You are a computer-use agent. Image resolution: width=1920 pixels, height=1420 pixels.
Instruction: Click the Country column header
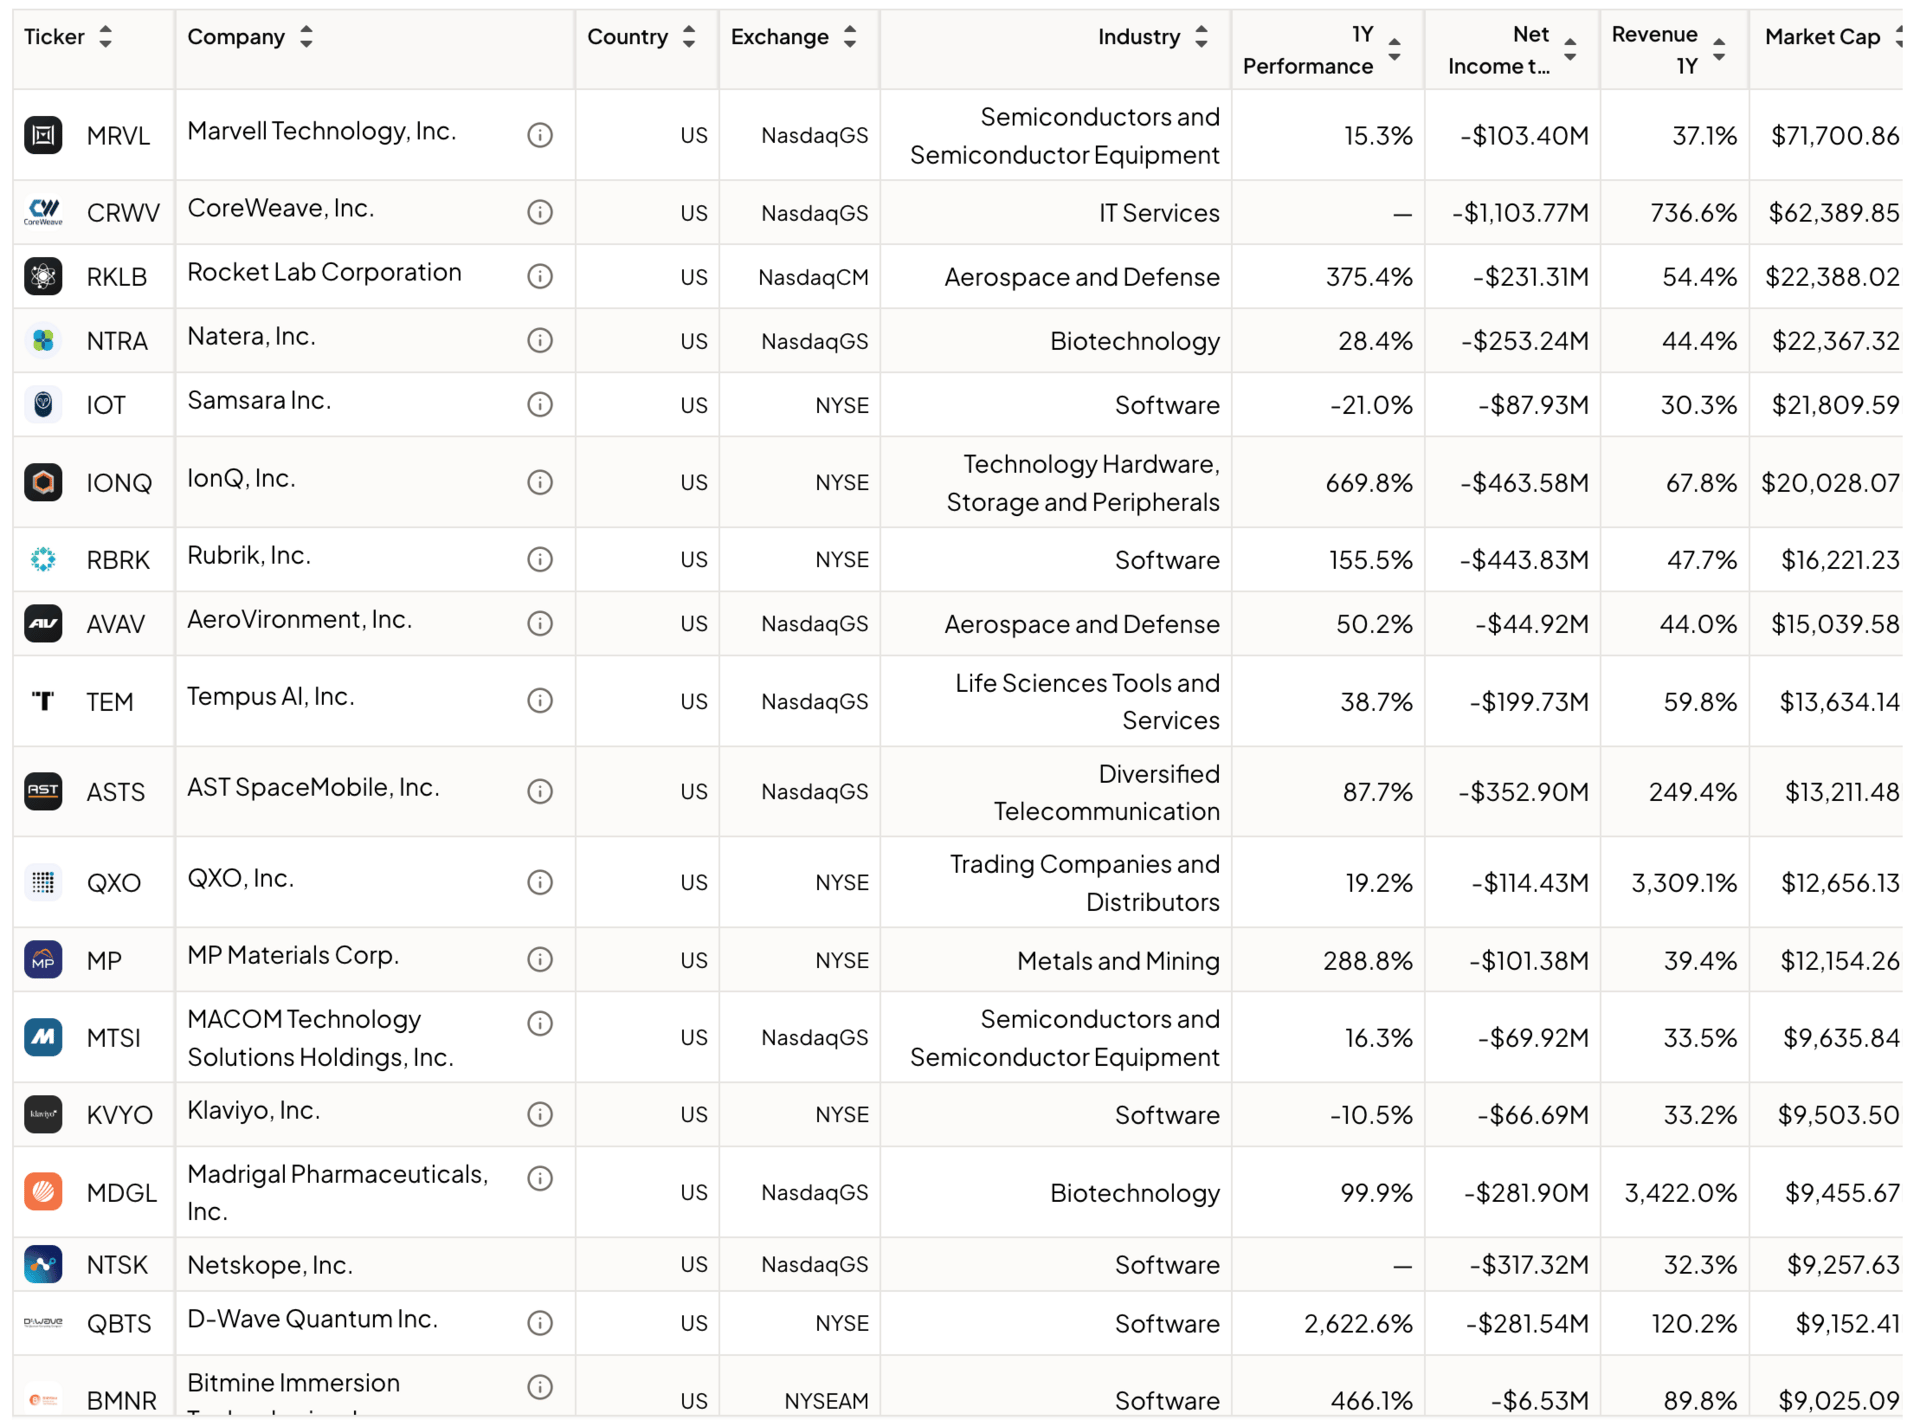[x=627, y=37]
